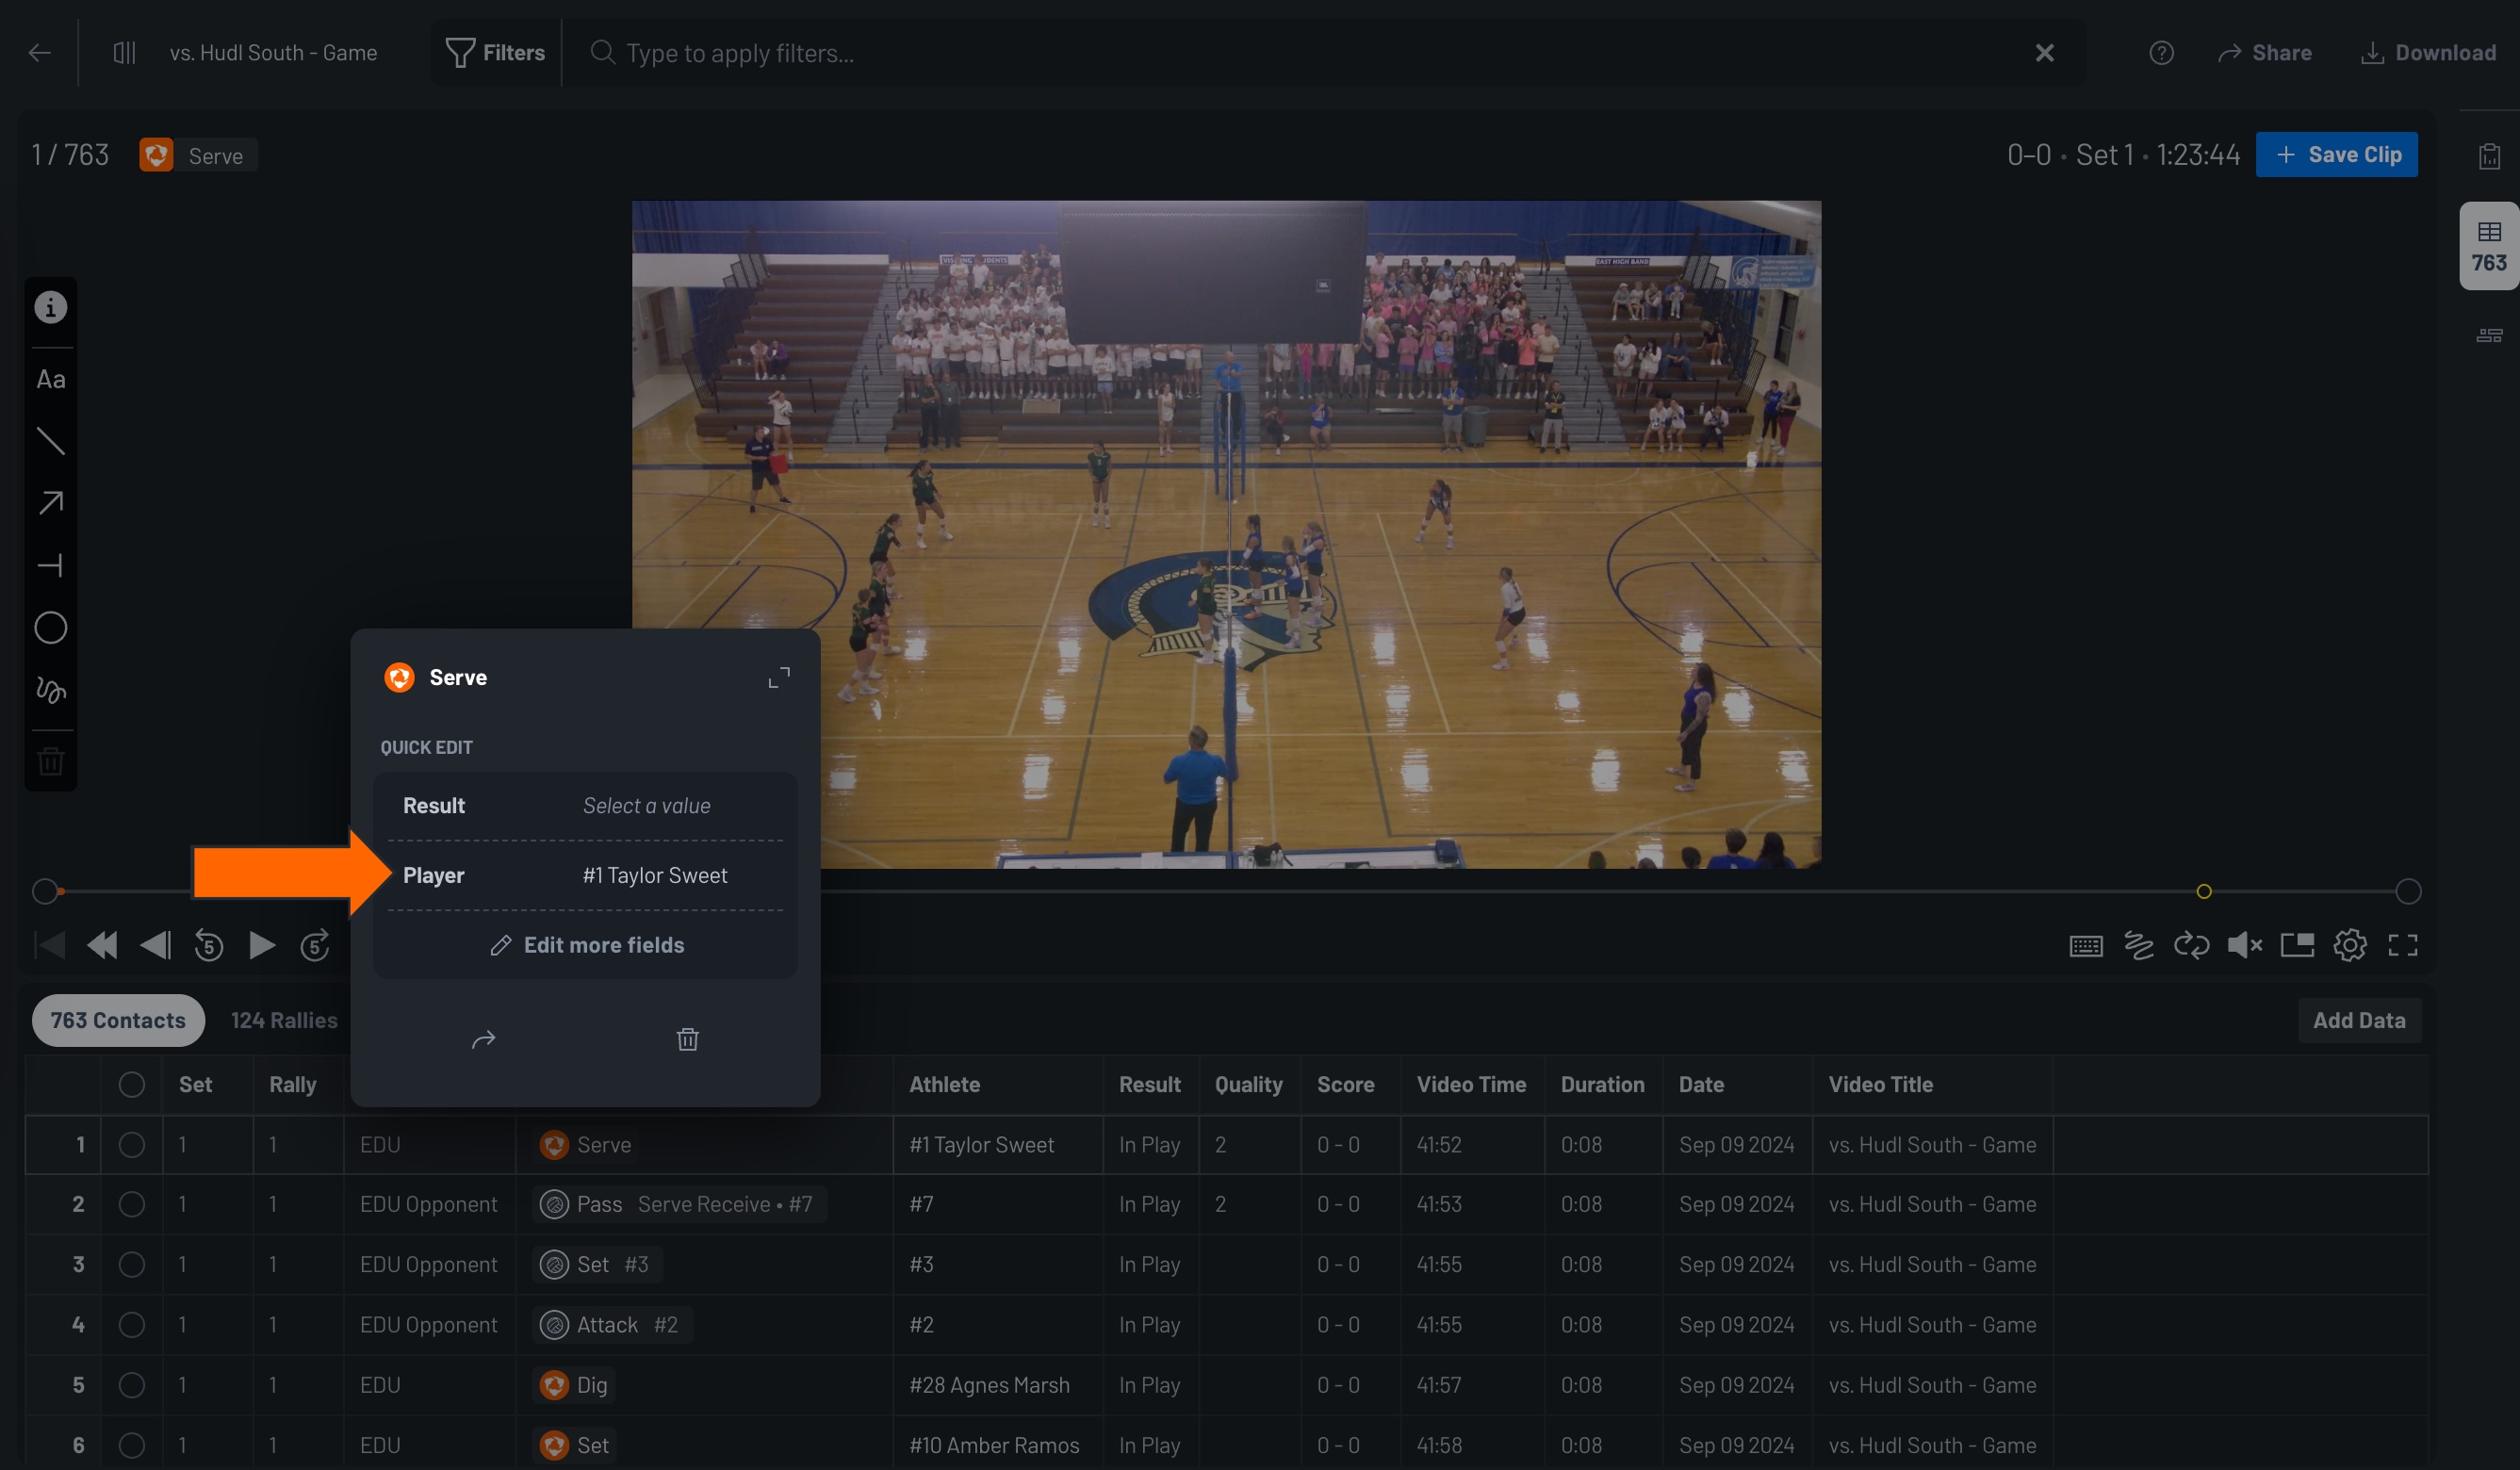Mute the video audio
Viewport: 2520px width, 1470px height.
[2245, 944]
